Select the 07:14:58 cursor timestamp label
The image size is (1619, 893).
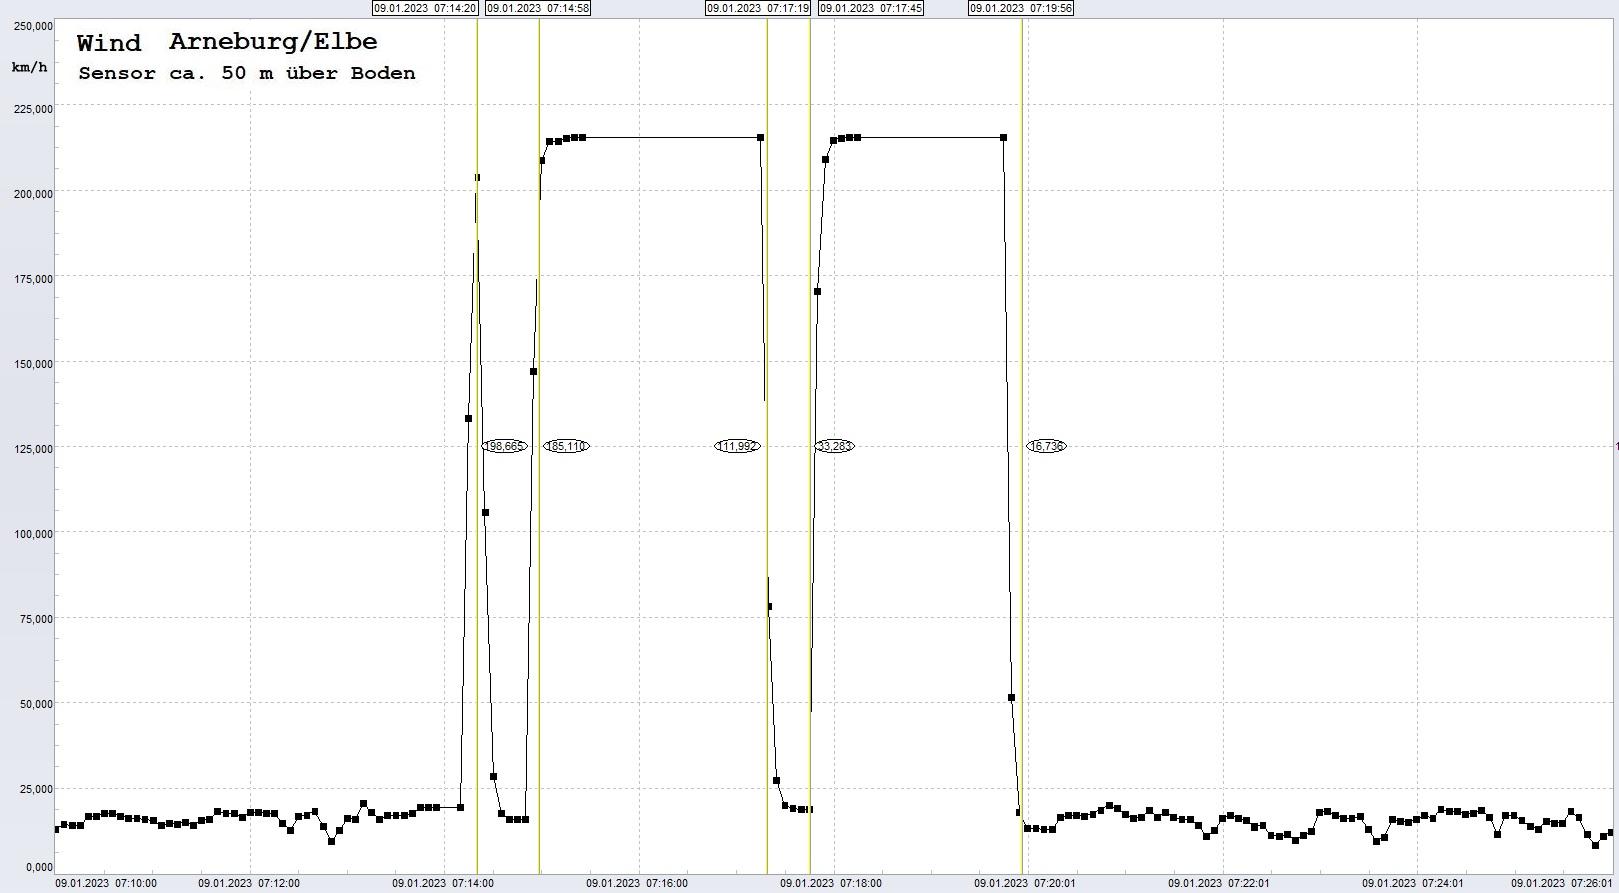click(538, 8)
